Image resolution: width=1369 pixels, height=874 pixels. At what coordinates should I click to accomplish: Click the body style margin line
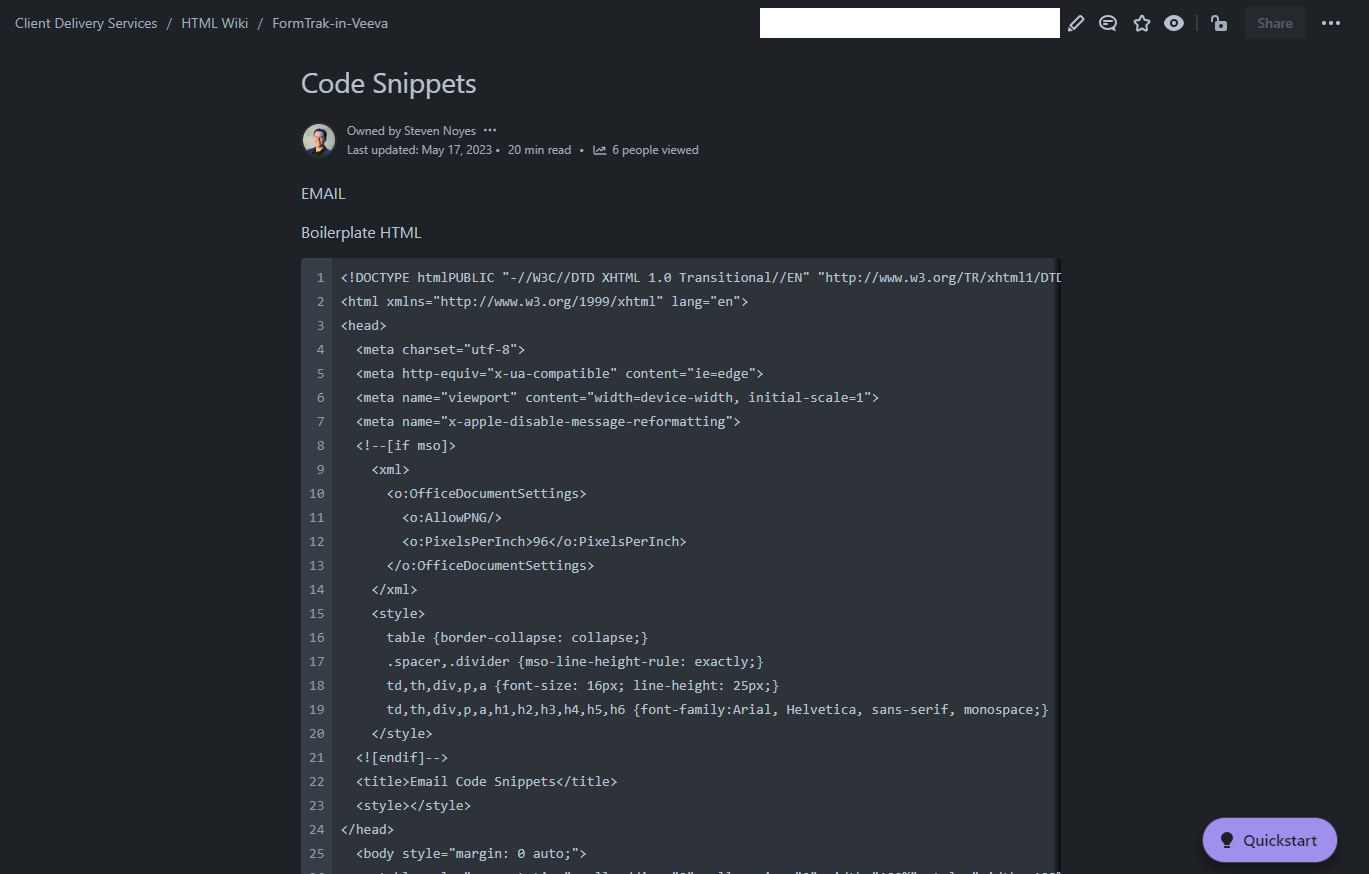(x=471, y=853)
